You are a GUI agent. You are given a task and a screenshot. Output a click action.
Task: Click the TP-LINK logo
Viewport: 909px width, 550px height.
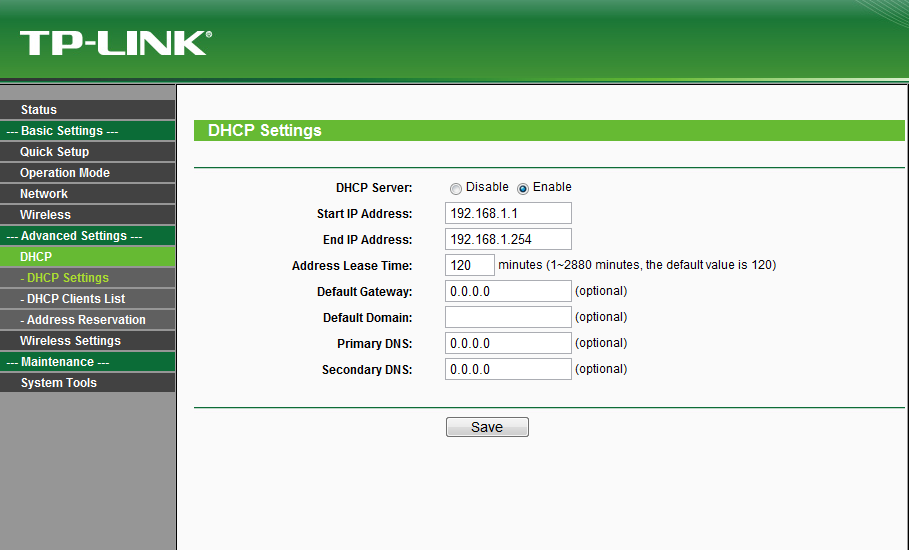[x=116, y=43]
